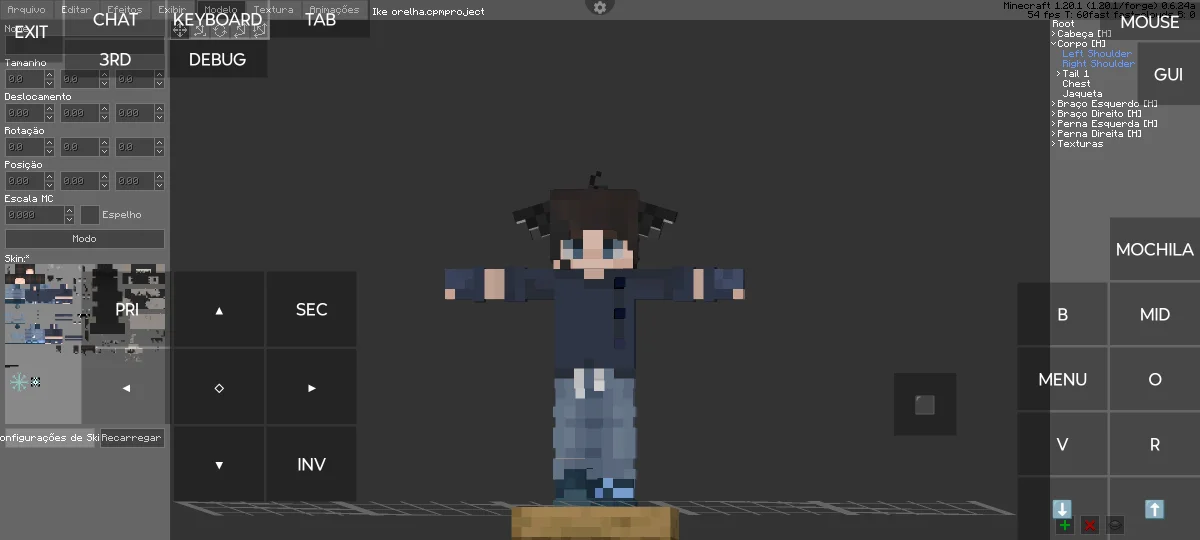The width and height of the screenshot is (1200, 540).
Task: Switch to the Animações tab
Action: click(334, 9)
